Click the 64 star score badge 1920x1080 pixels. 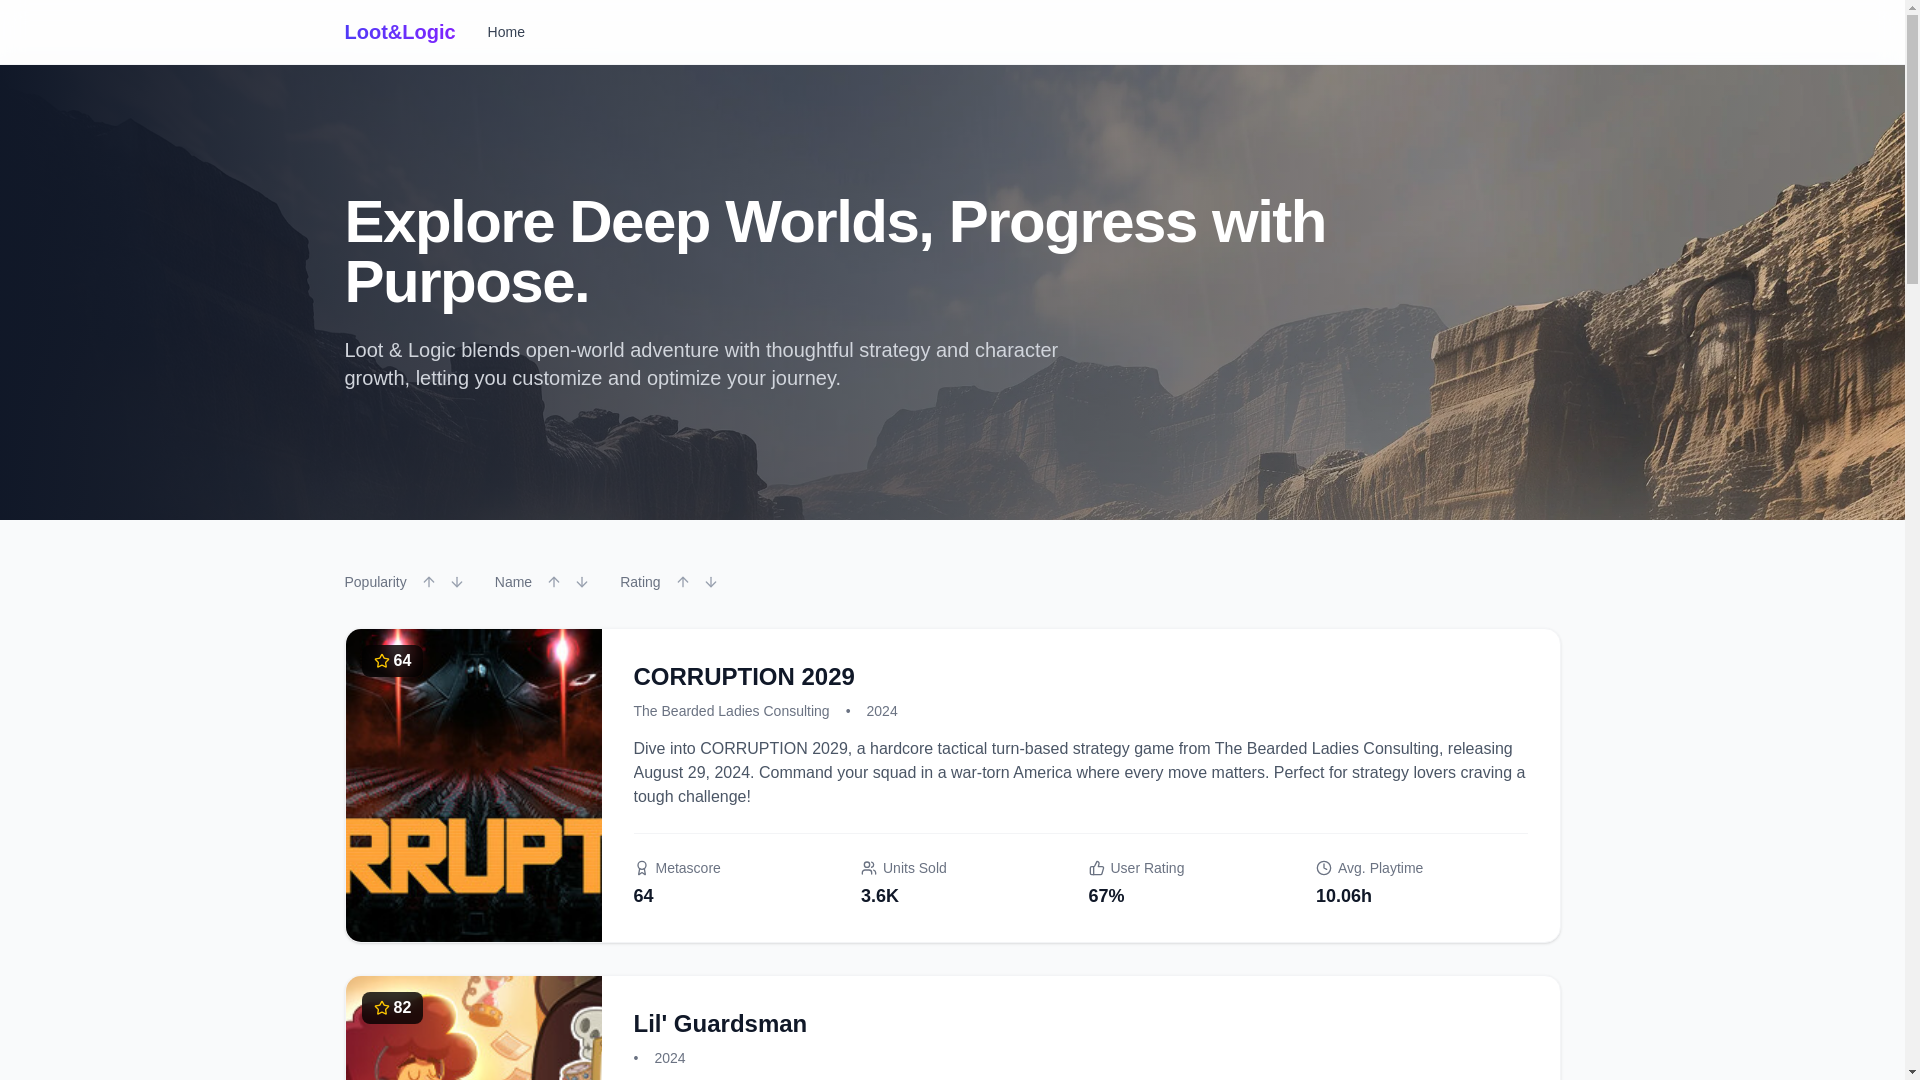tap(392, 661)
